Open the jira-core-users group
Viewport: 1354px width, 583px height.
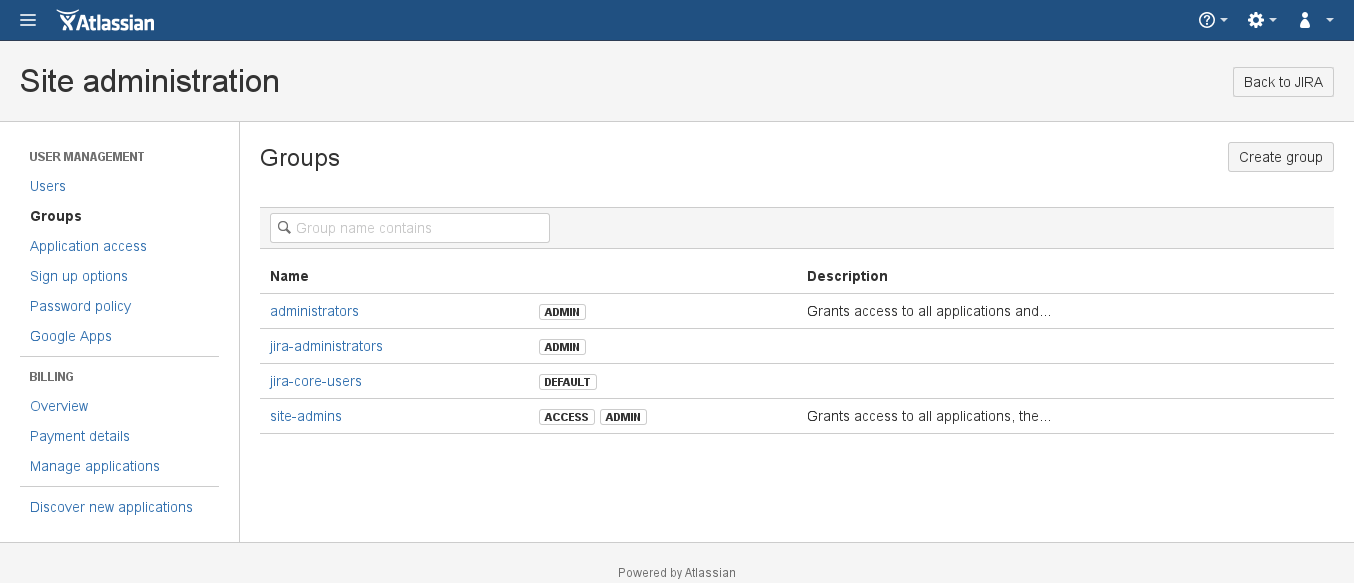(x=315, y=381)
